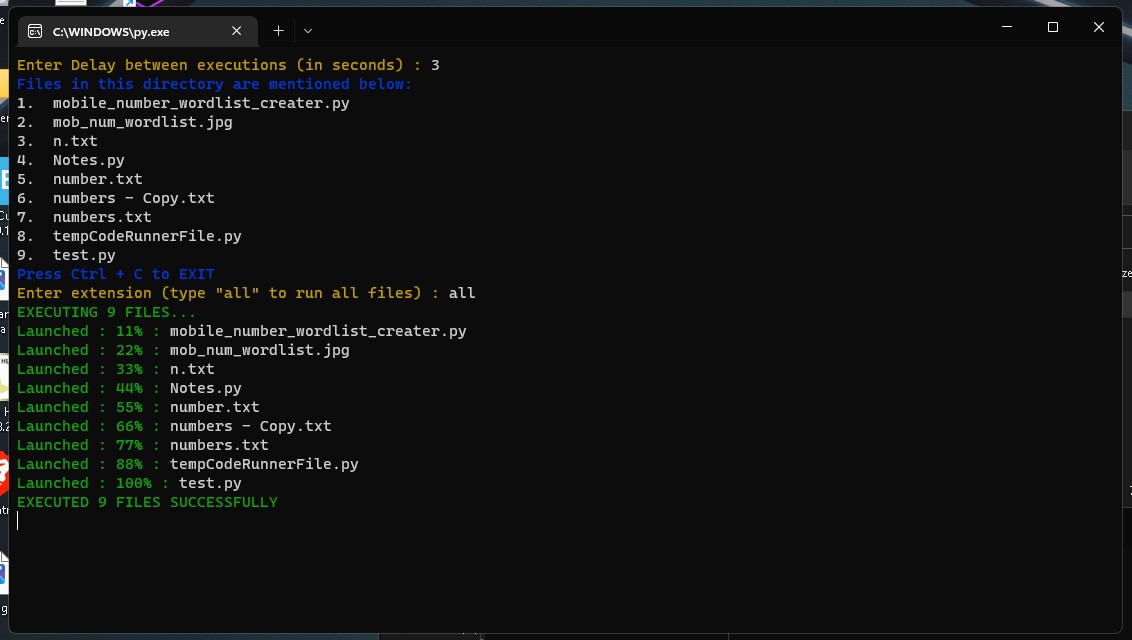Maximize the terminal window
Viewport: 1132px width, 640px height.
[1052, 27]
